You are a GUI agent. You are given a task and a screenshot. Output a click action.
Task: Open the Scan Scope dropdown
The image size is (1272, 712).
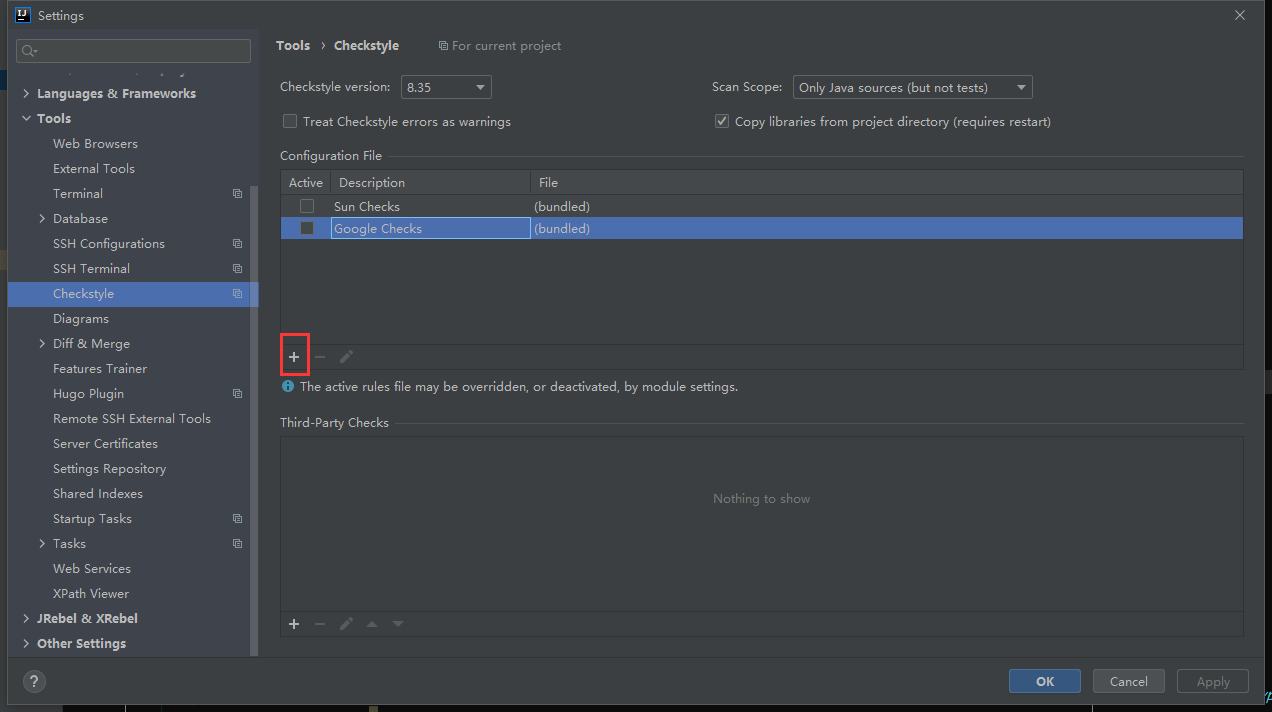(912, 88)
